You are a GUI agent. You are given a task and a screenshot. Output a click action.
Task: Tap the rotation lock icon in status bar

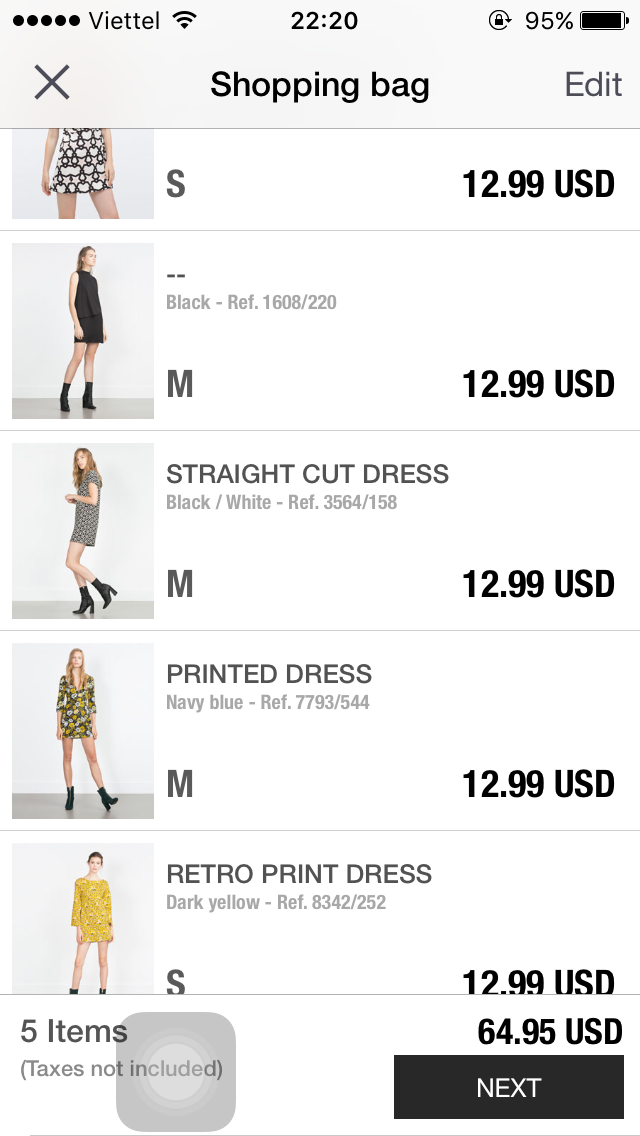tap(499, 20)
